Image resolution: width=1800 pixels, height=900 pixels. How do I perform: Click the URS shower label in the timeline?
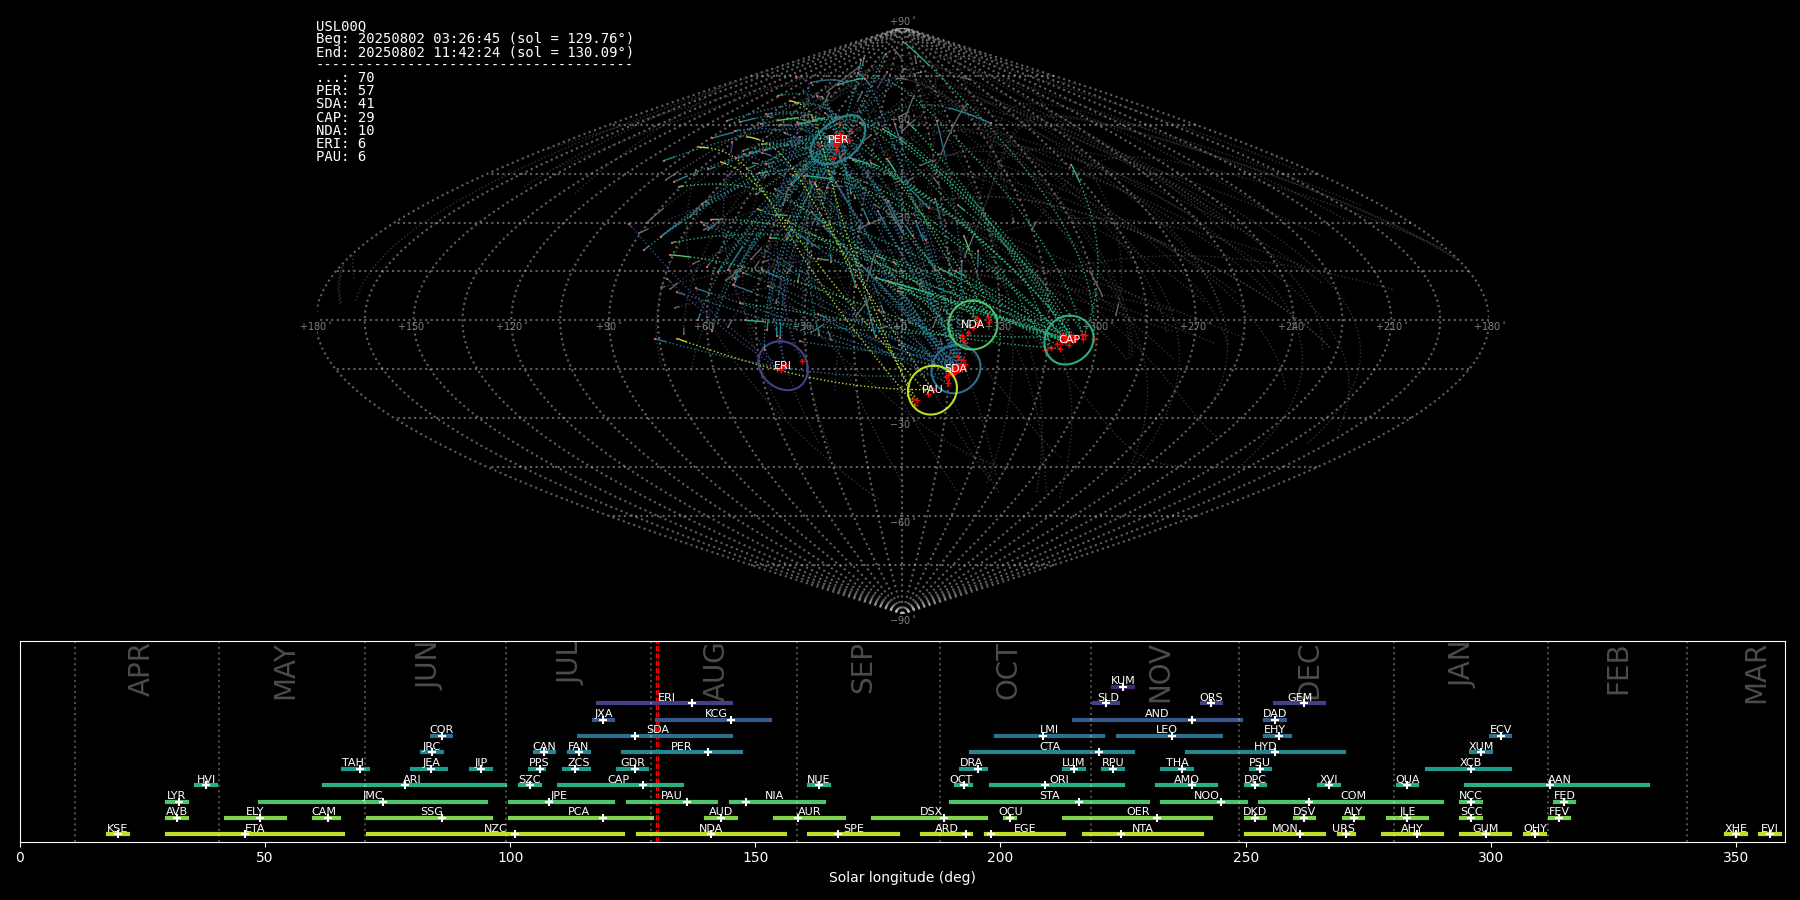click(x=1343, y=829)
